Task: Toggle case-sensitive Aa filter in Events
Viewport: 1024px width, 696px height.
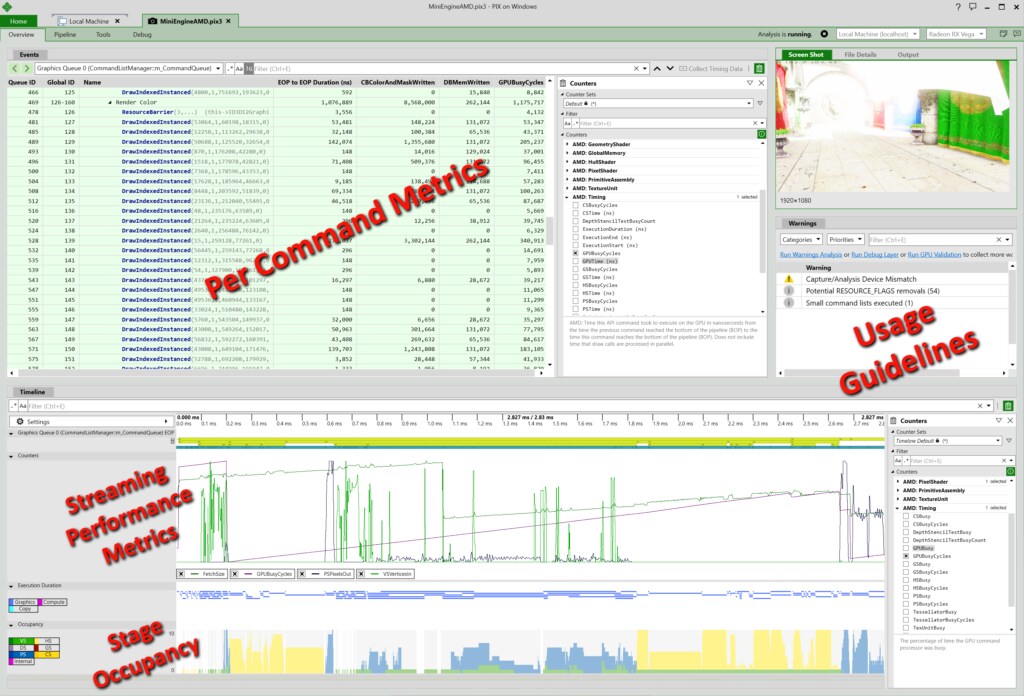Action: [x=240, y=68]
